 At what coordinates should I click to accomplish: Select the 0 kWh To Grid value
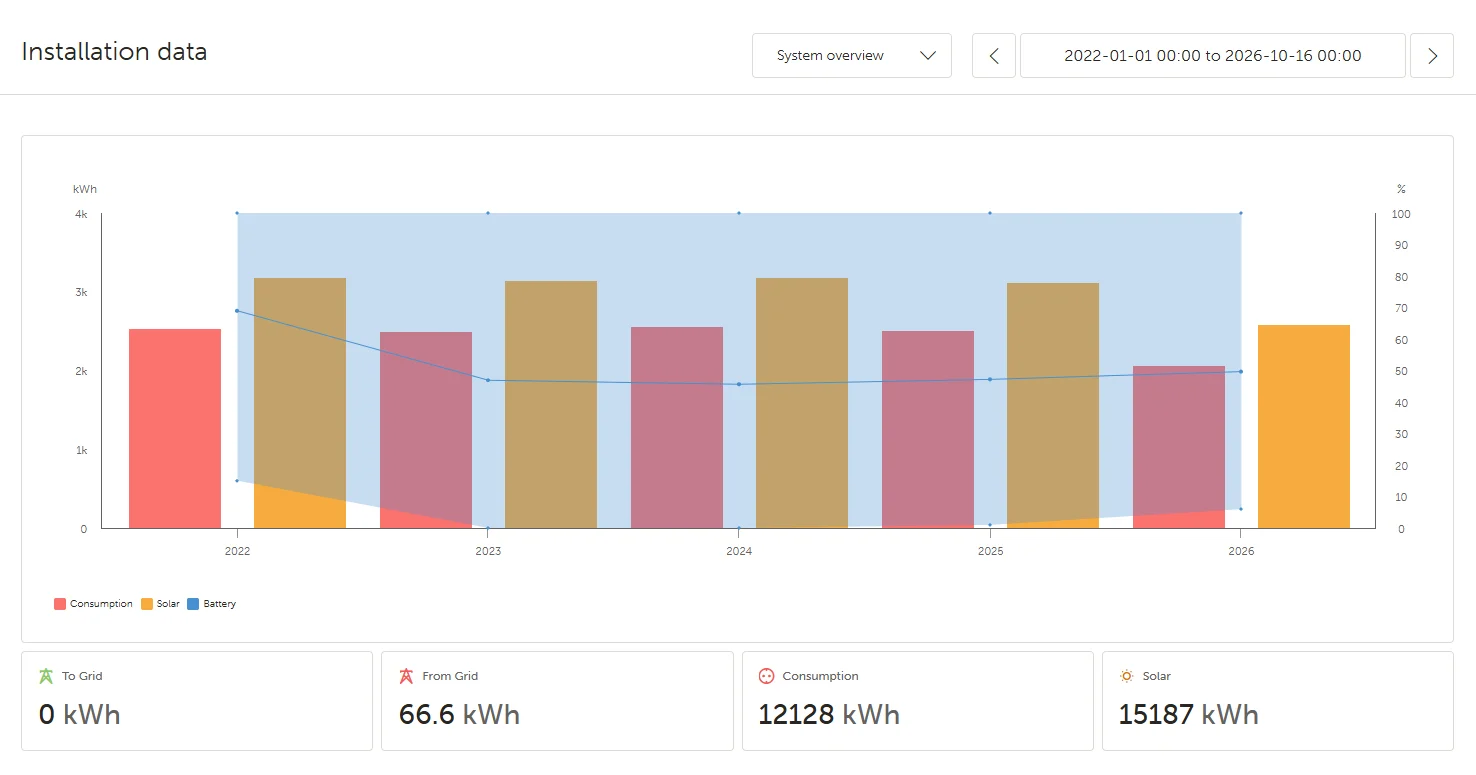pos(80,715)
